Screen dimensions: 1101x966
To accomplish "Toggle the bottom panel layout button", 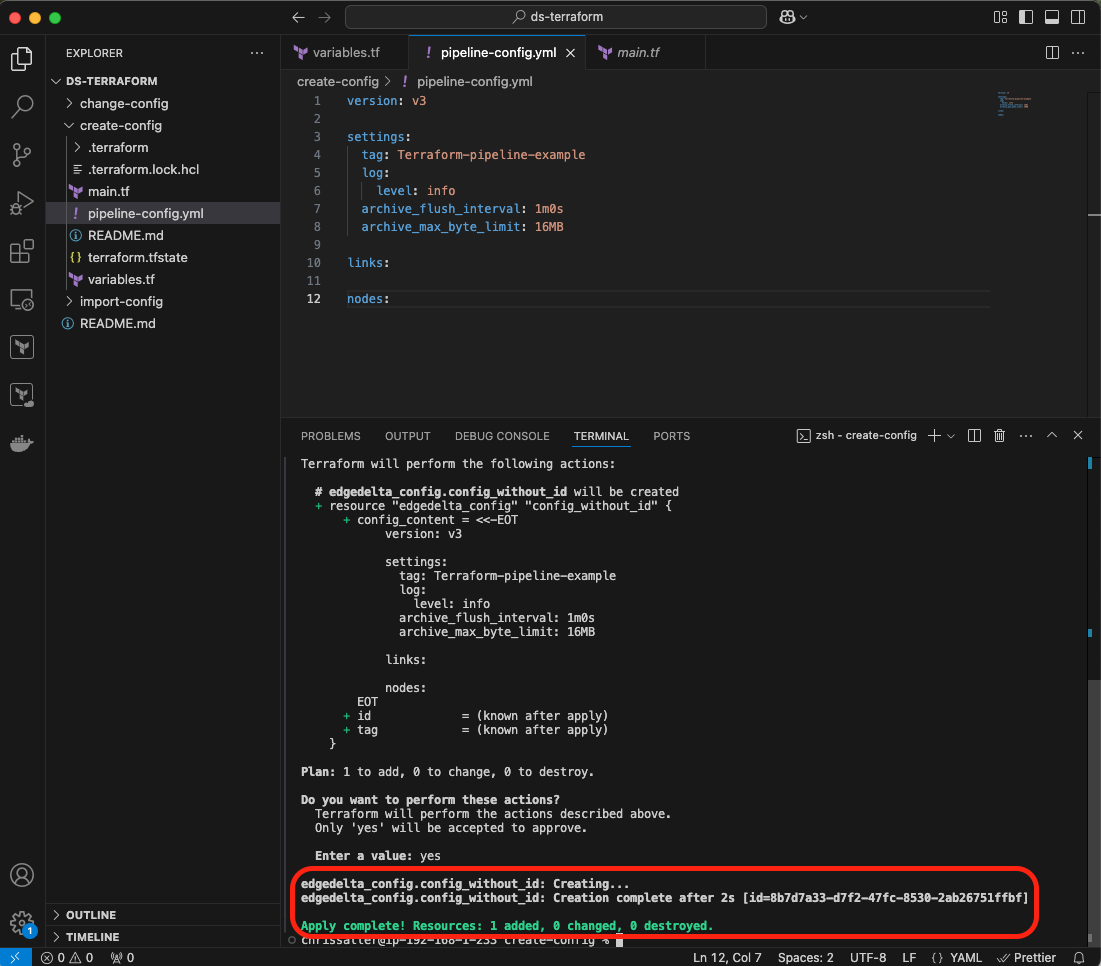I will (x=1051, y=17).
